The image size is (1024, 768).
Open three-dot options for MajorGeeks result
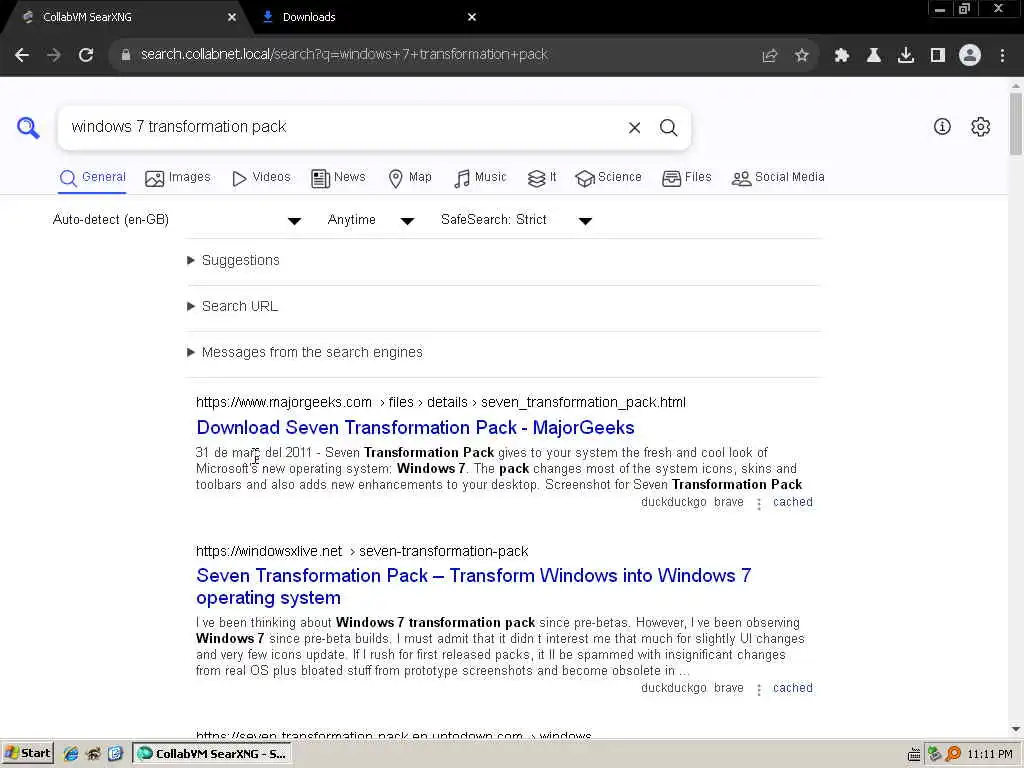click(x=759, y=504)
